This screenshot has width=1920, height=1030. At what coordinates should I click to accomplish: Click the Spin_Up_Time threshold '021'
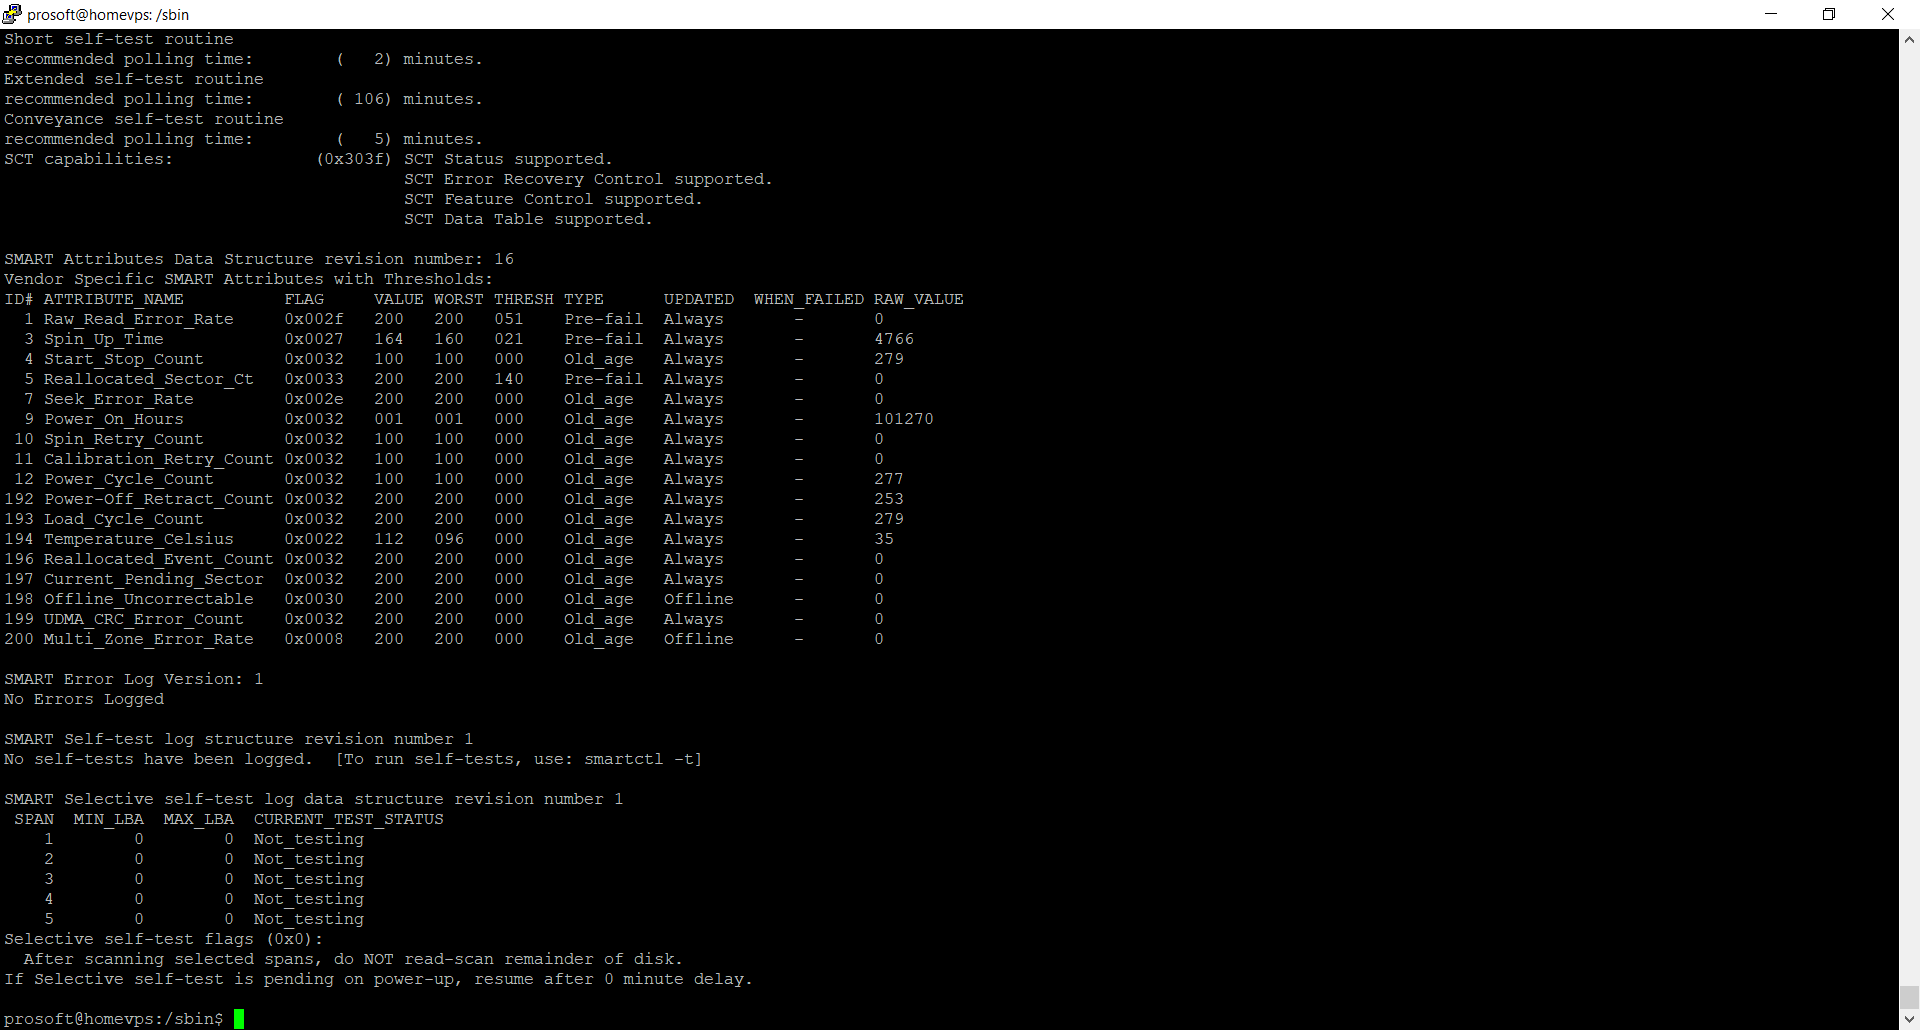pyautogui.click(x=509, y=339)
